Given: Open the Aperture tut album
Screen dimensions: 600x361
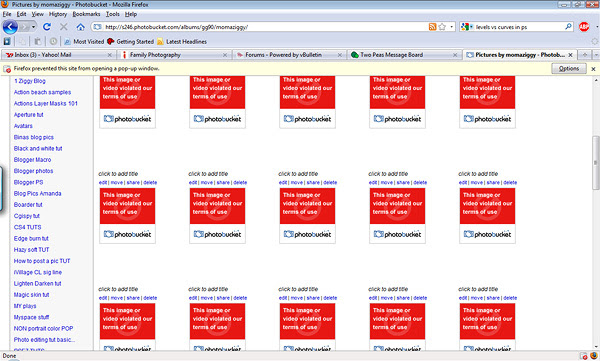Looking at the screenshot, I should pyautogui.click(x=29, y=114).
